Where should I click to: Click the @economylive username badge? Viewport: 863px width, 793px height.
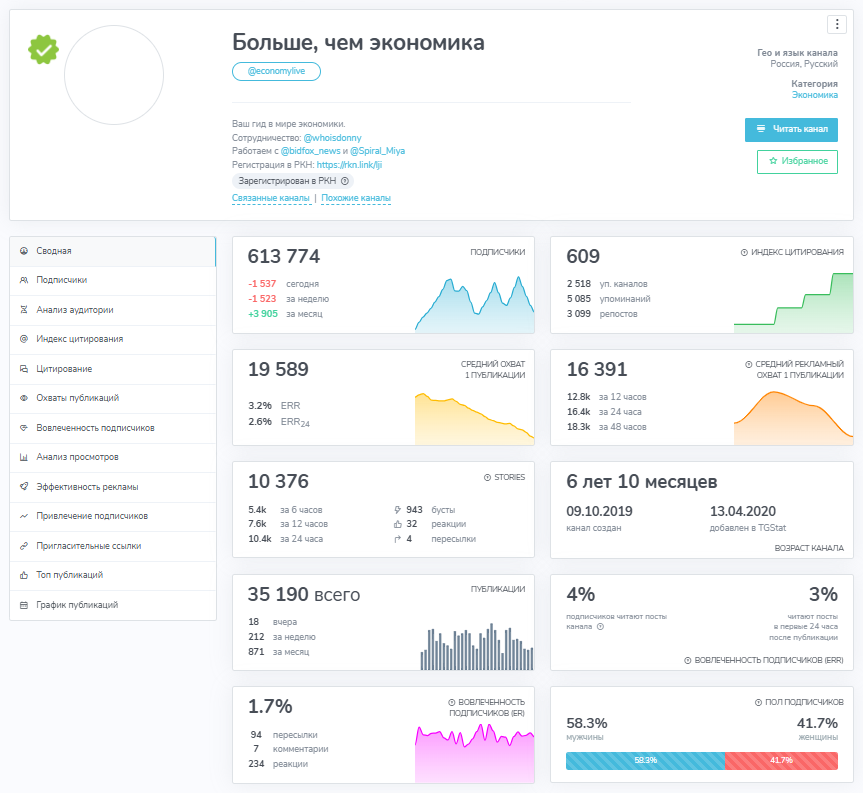(276, 72)
